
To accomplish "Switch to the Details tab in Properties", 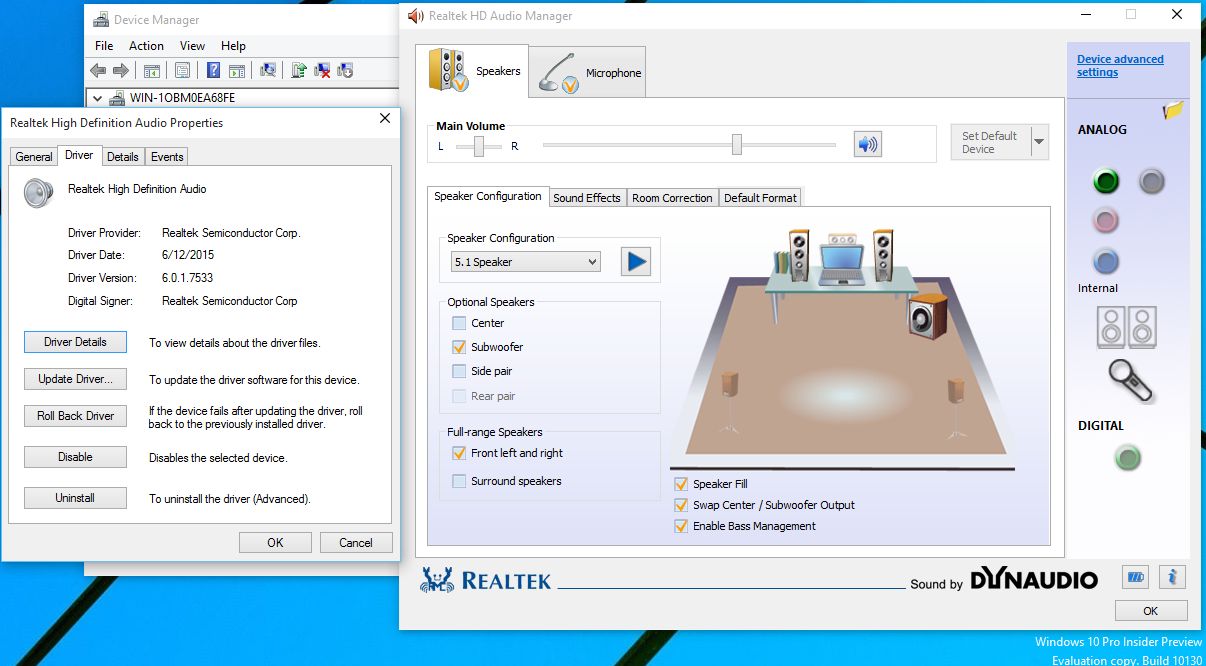I will (x=123, y=157).
